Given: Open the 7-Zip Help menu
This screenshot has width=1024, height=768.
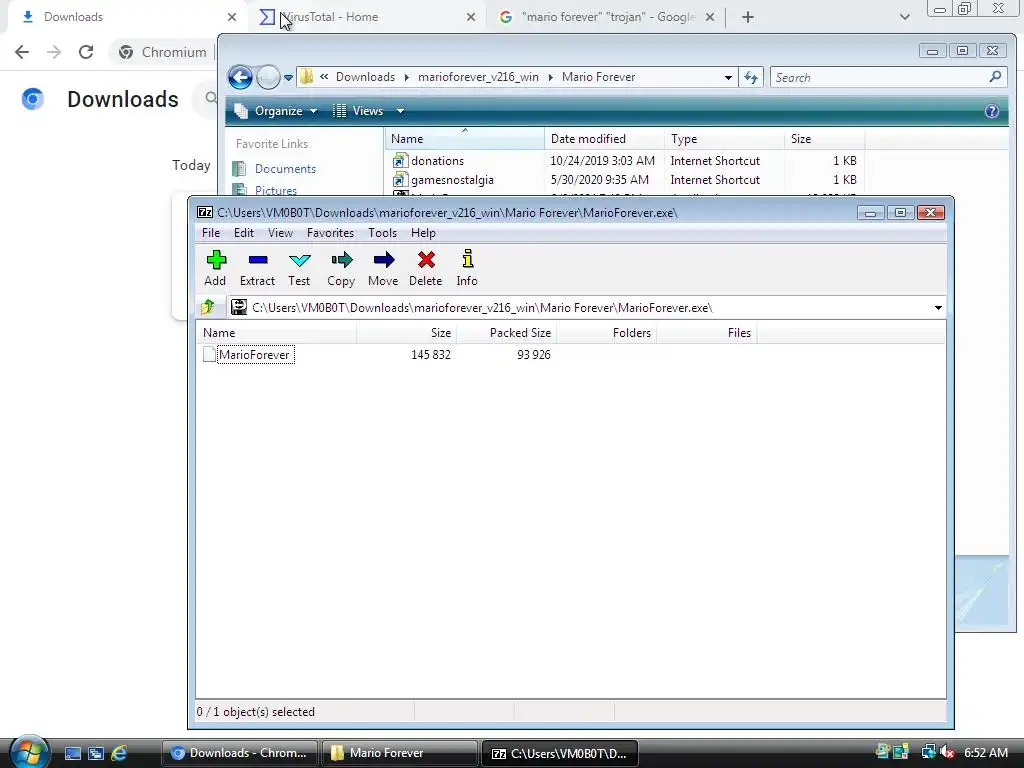Looking at the screenshot, I should 423,232.
